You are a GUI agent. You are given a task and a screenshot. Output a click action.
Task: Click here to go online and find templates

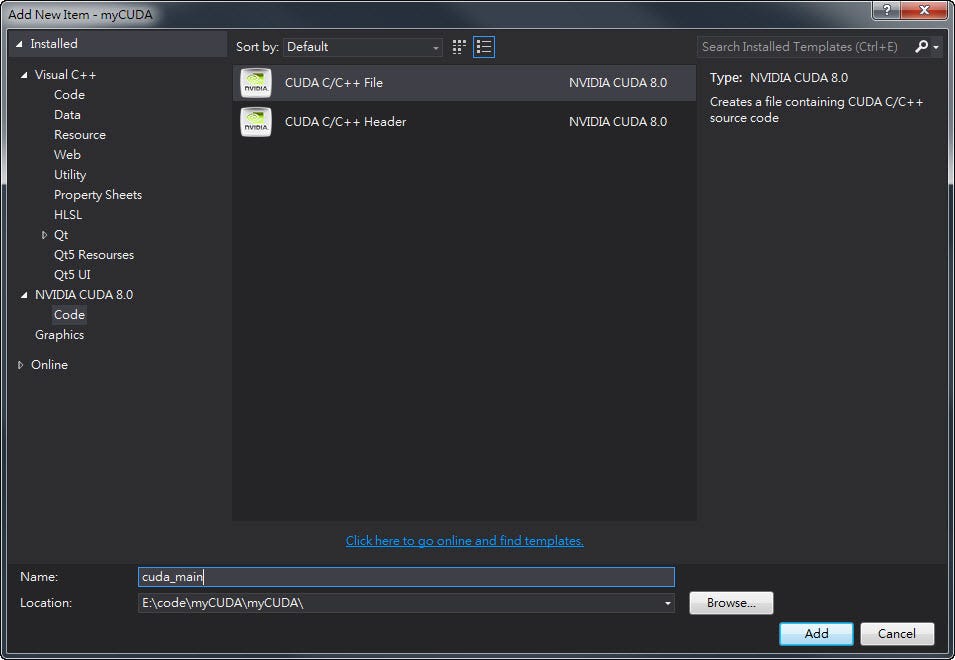coord(464,540)
